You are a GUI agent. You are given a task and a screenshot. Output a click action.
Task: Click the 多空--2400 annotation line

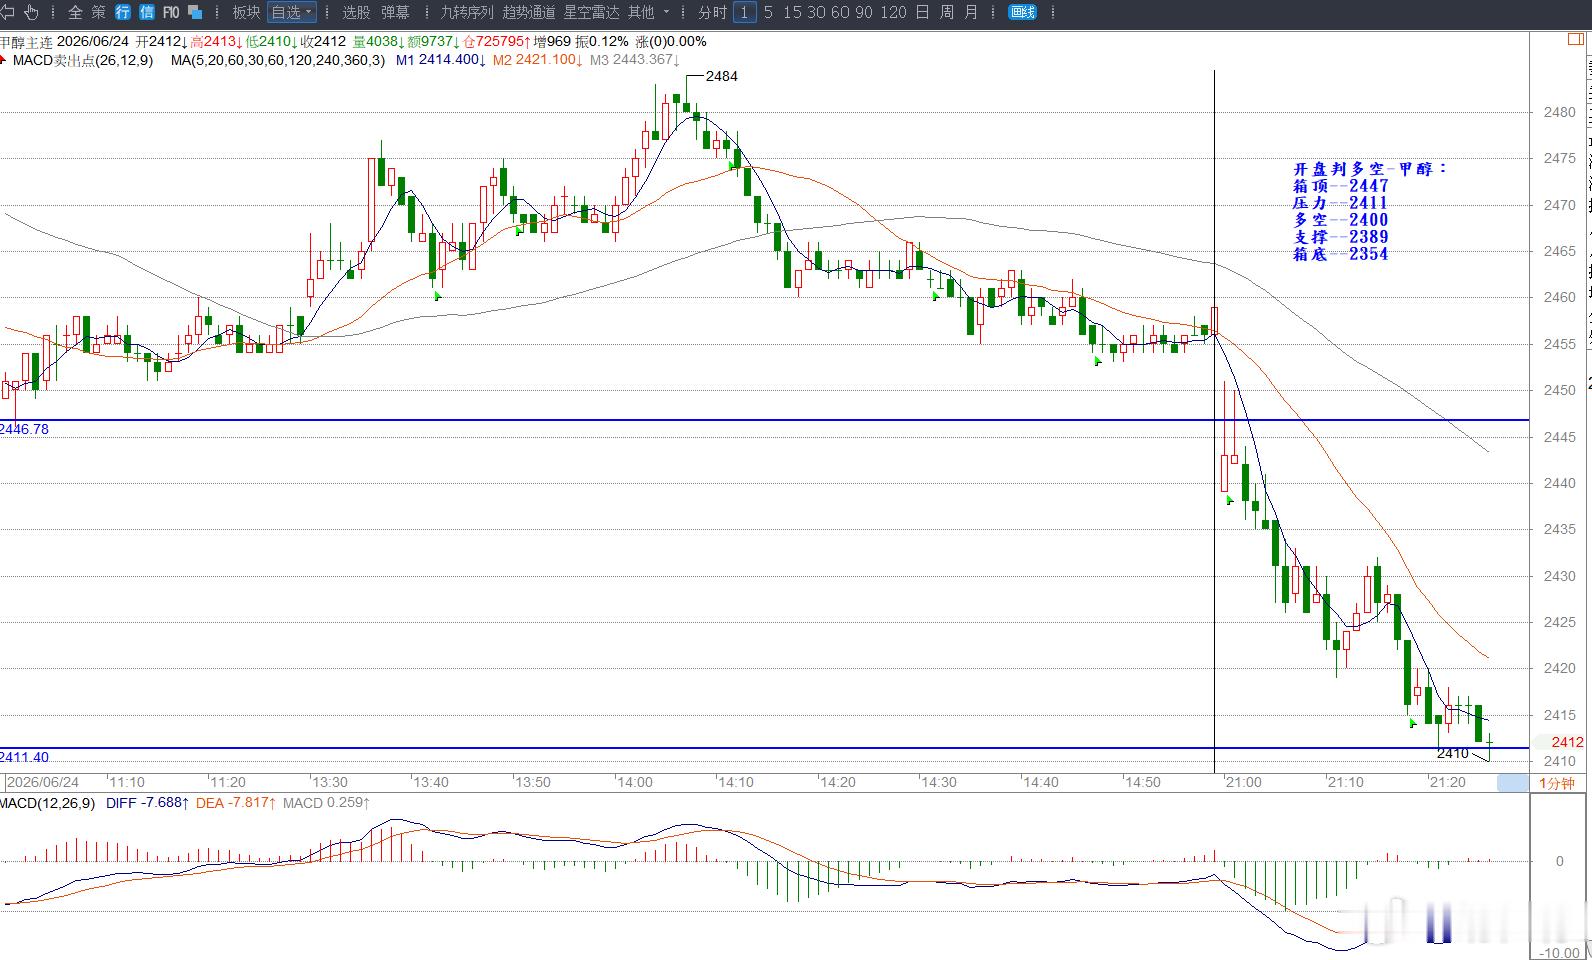point(1340,220)
